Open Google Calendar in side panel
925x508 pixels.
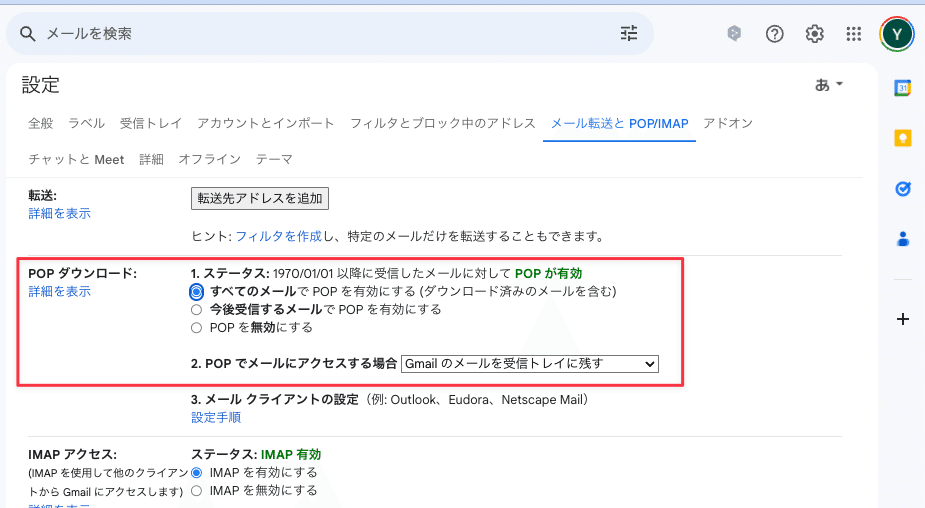902,88
